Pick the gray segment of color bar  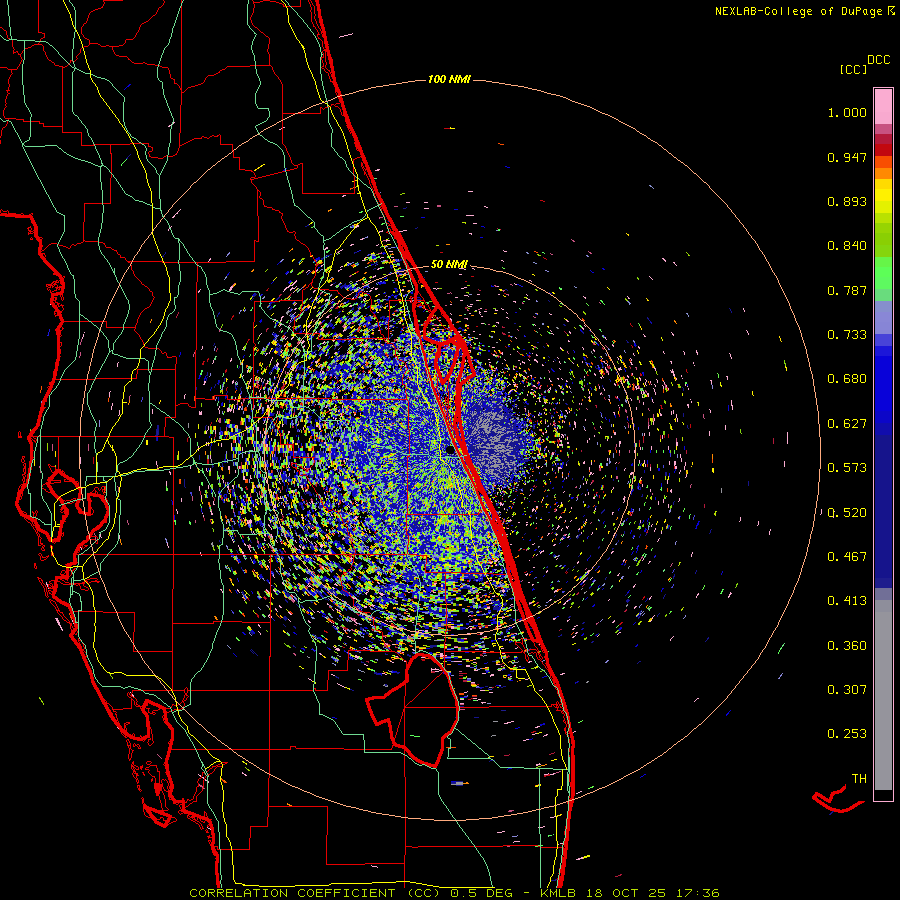click(883, 695)
